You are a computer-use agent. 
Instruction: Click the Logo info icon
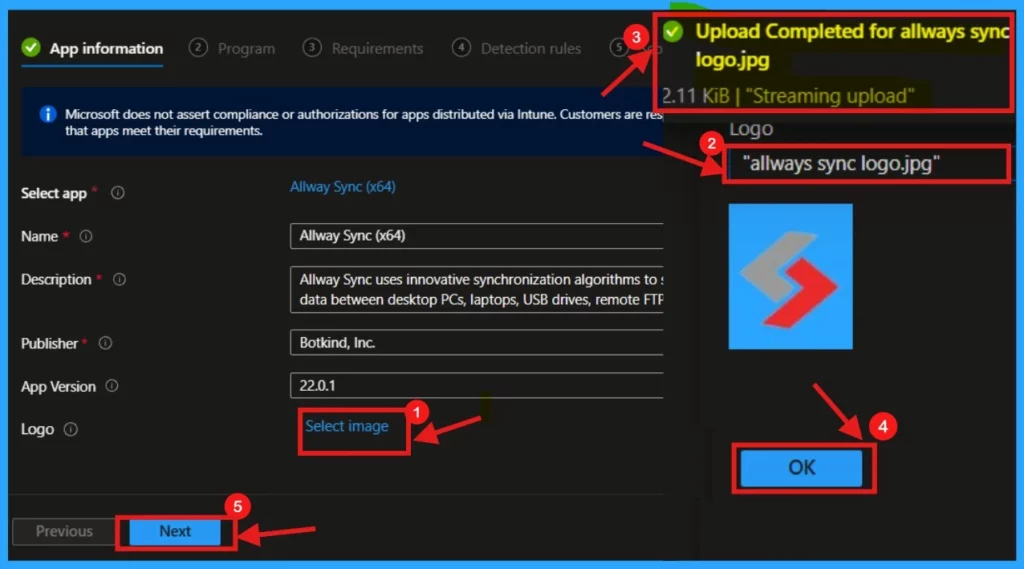coord(71,429)
